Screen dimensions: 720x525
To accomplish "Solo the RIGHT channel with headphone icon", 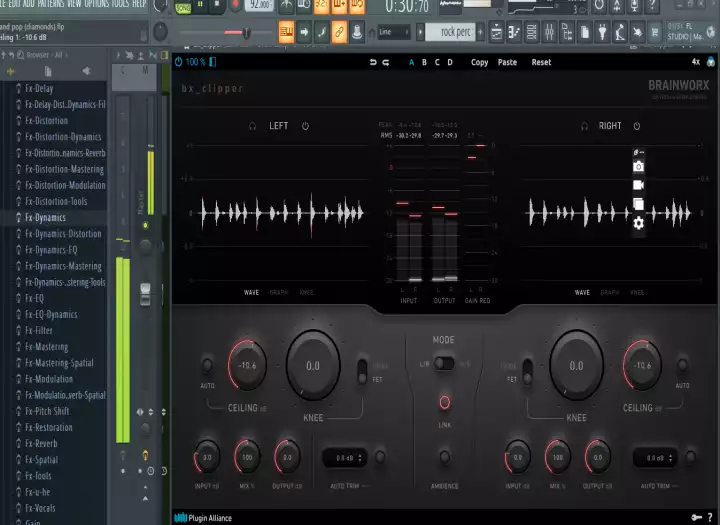I will (x=584, y=126).
